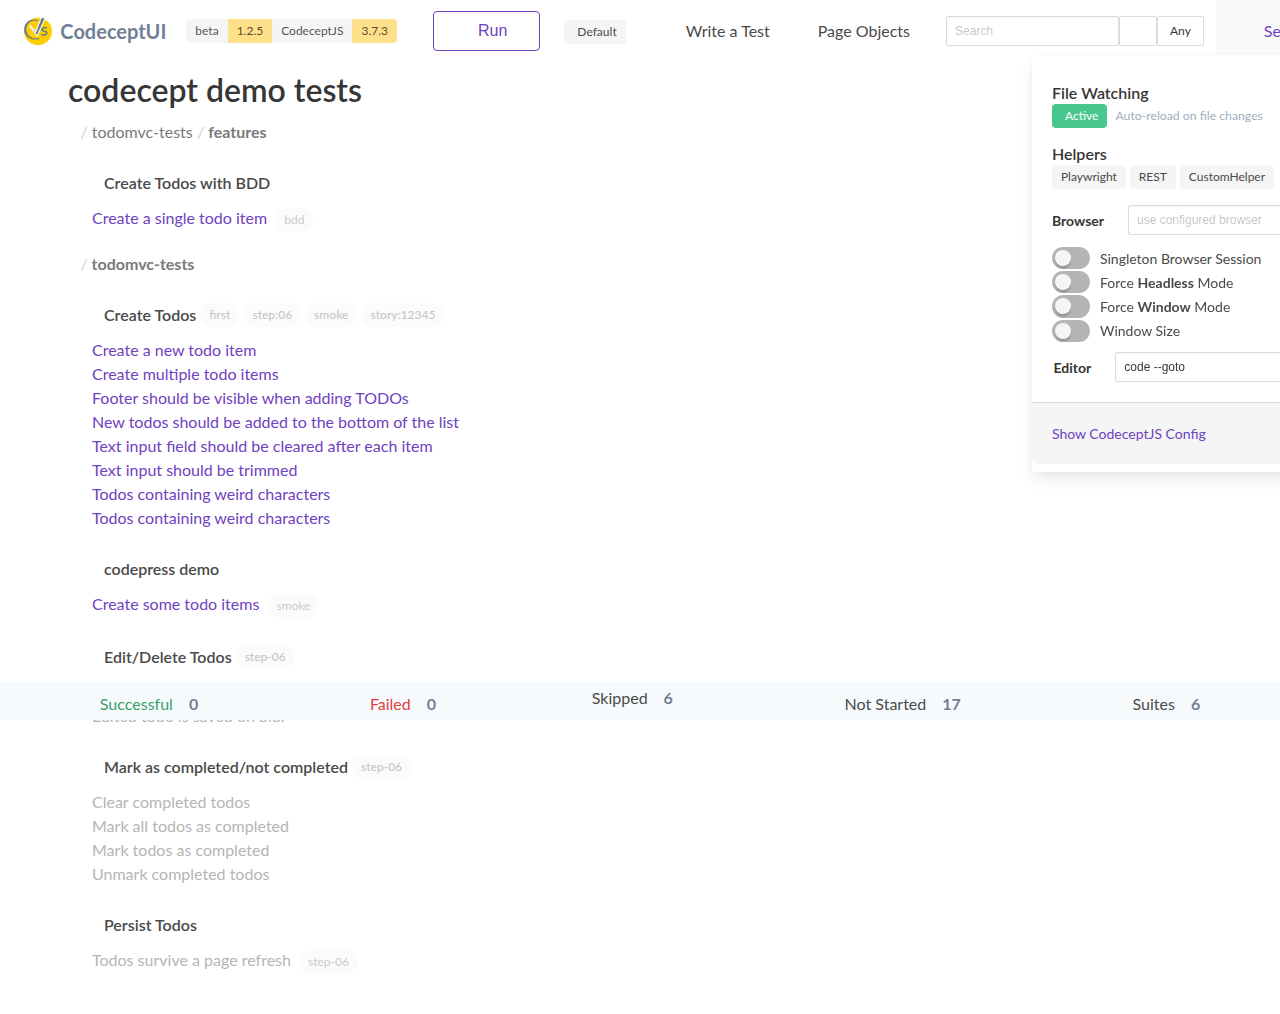Image resolution: width=1280 pixels, height=1014 pixels.
Task: Open Text input should be trimmed test
Action: click(194, 471)
